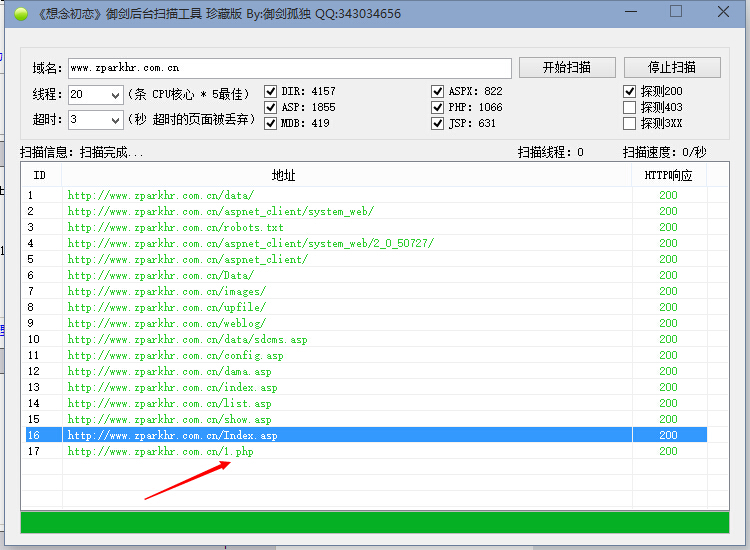
Task: Click the 200 response in row 17
Action: [668, 451]
